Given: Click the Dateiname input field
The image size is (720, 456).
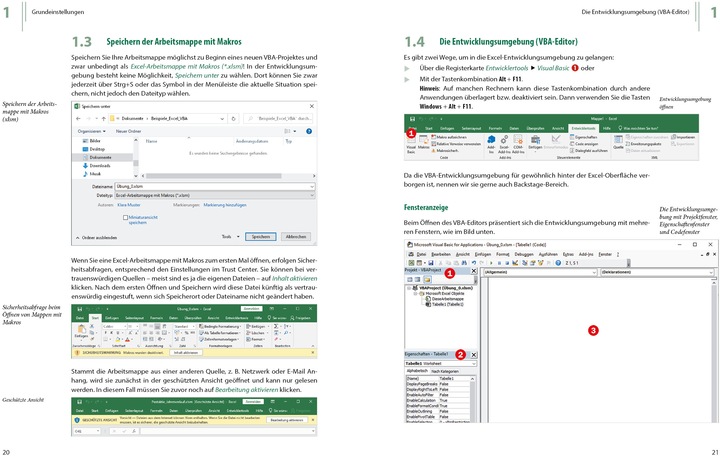Looking at the screenshot, I should (214, 187).
